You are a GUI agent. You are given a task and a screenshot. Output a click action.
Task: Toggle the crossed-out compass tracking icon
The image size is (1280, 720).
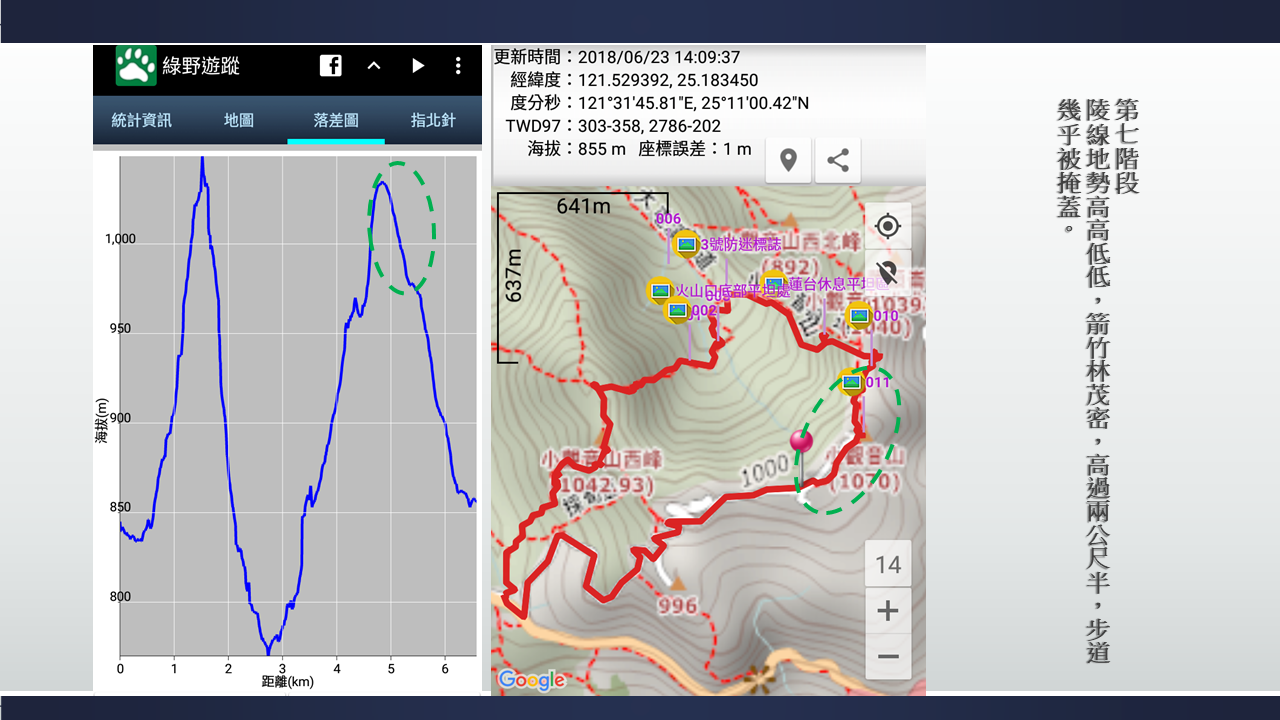pos(888,272)
